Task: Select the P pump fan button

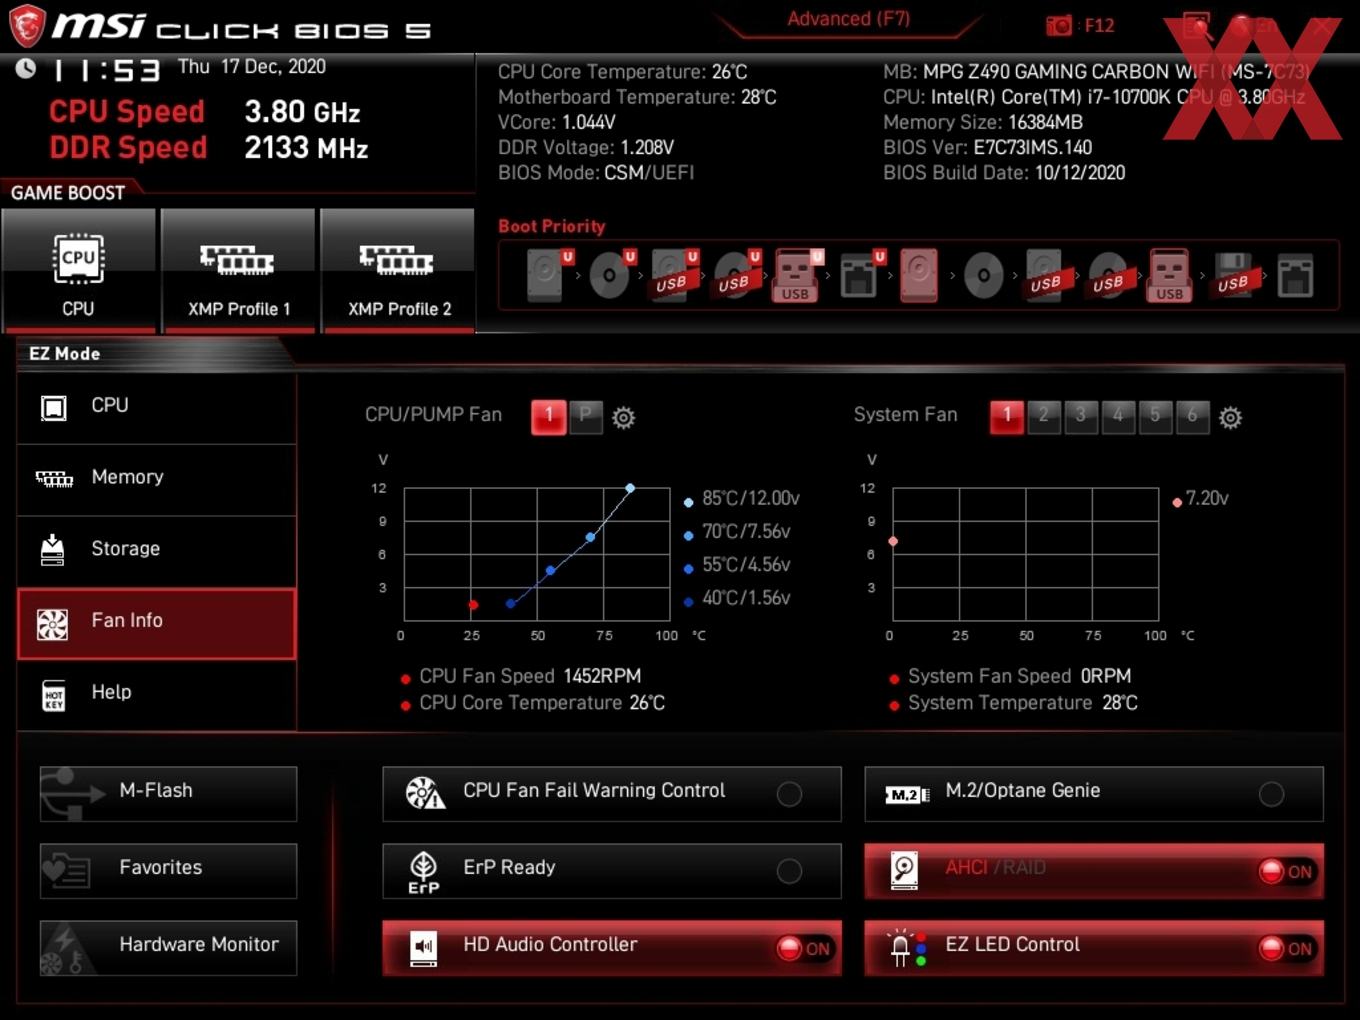Action: click(x=586, y=416)
